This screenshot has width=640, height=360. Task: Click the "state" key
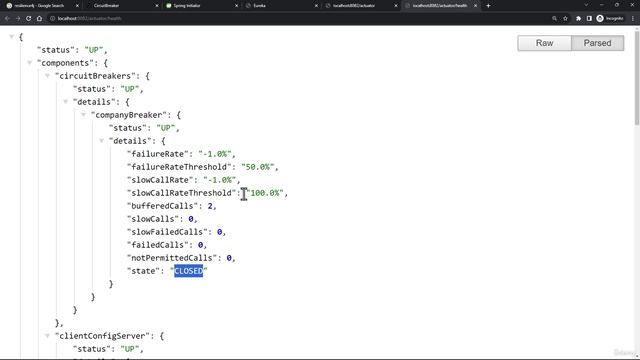tap(145, 271)
